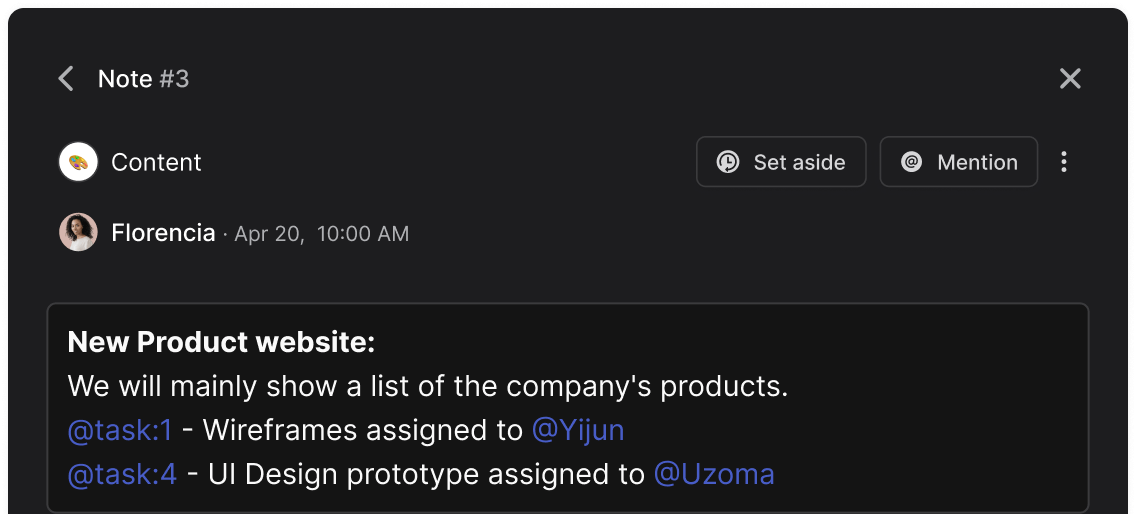
Task: Click the Content palette icon
Action: (x=78, y=162)
